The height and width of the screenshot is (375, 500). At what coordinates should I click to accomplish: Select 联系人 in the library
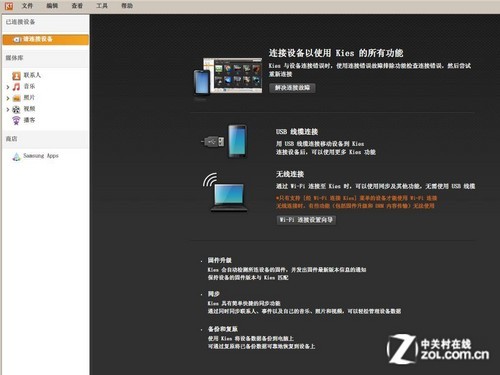[32, 75]
